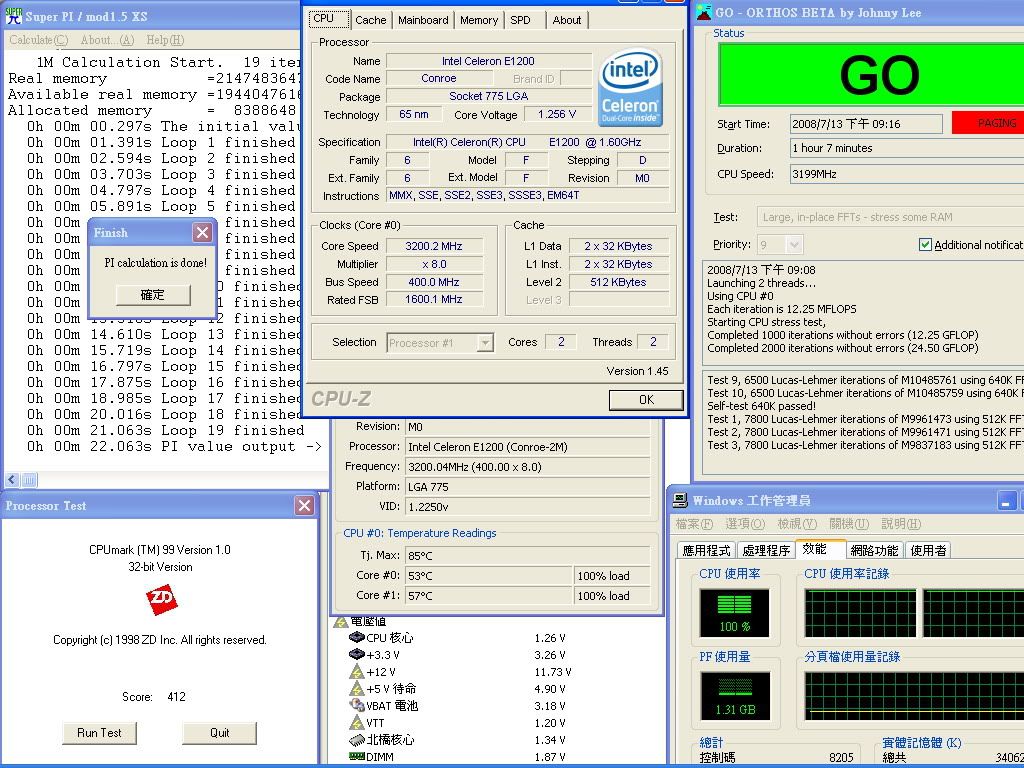Open the Help menu in Super PI

[x=165, y=40]
